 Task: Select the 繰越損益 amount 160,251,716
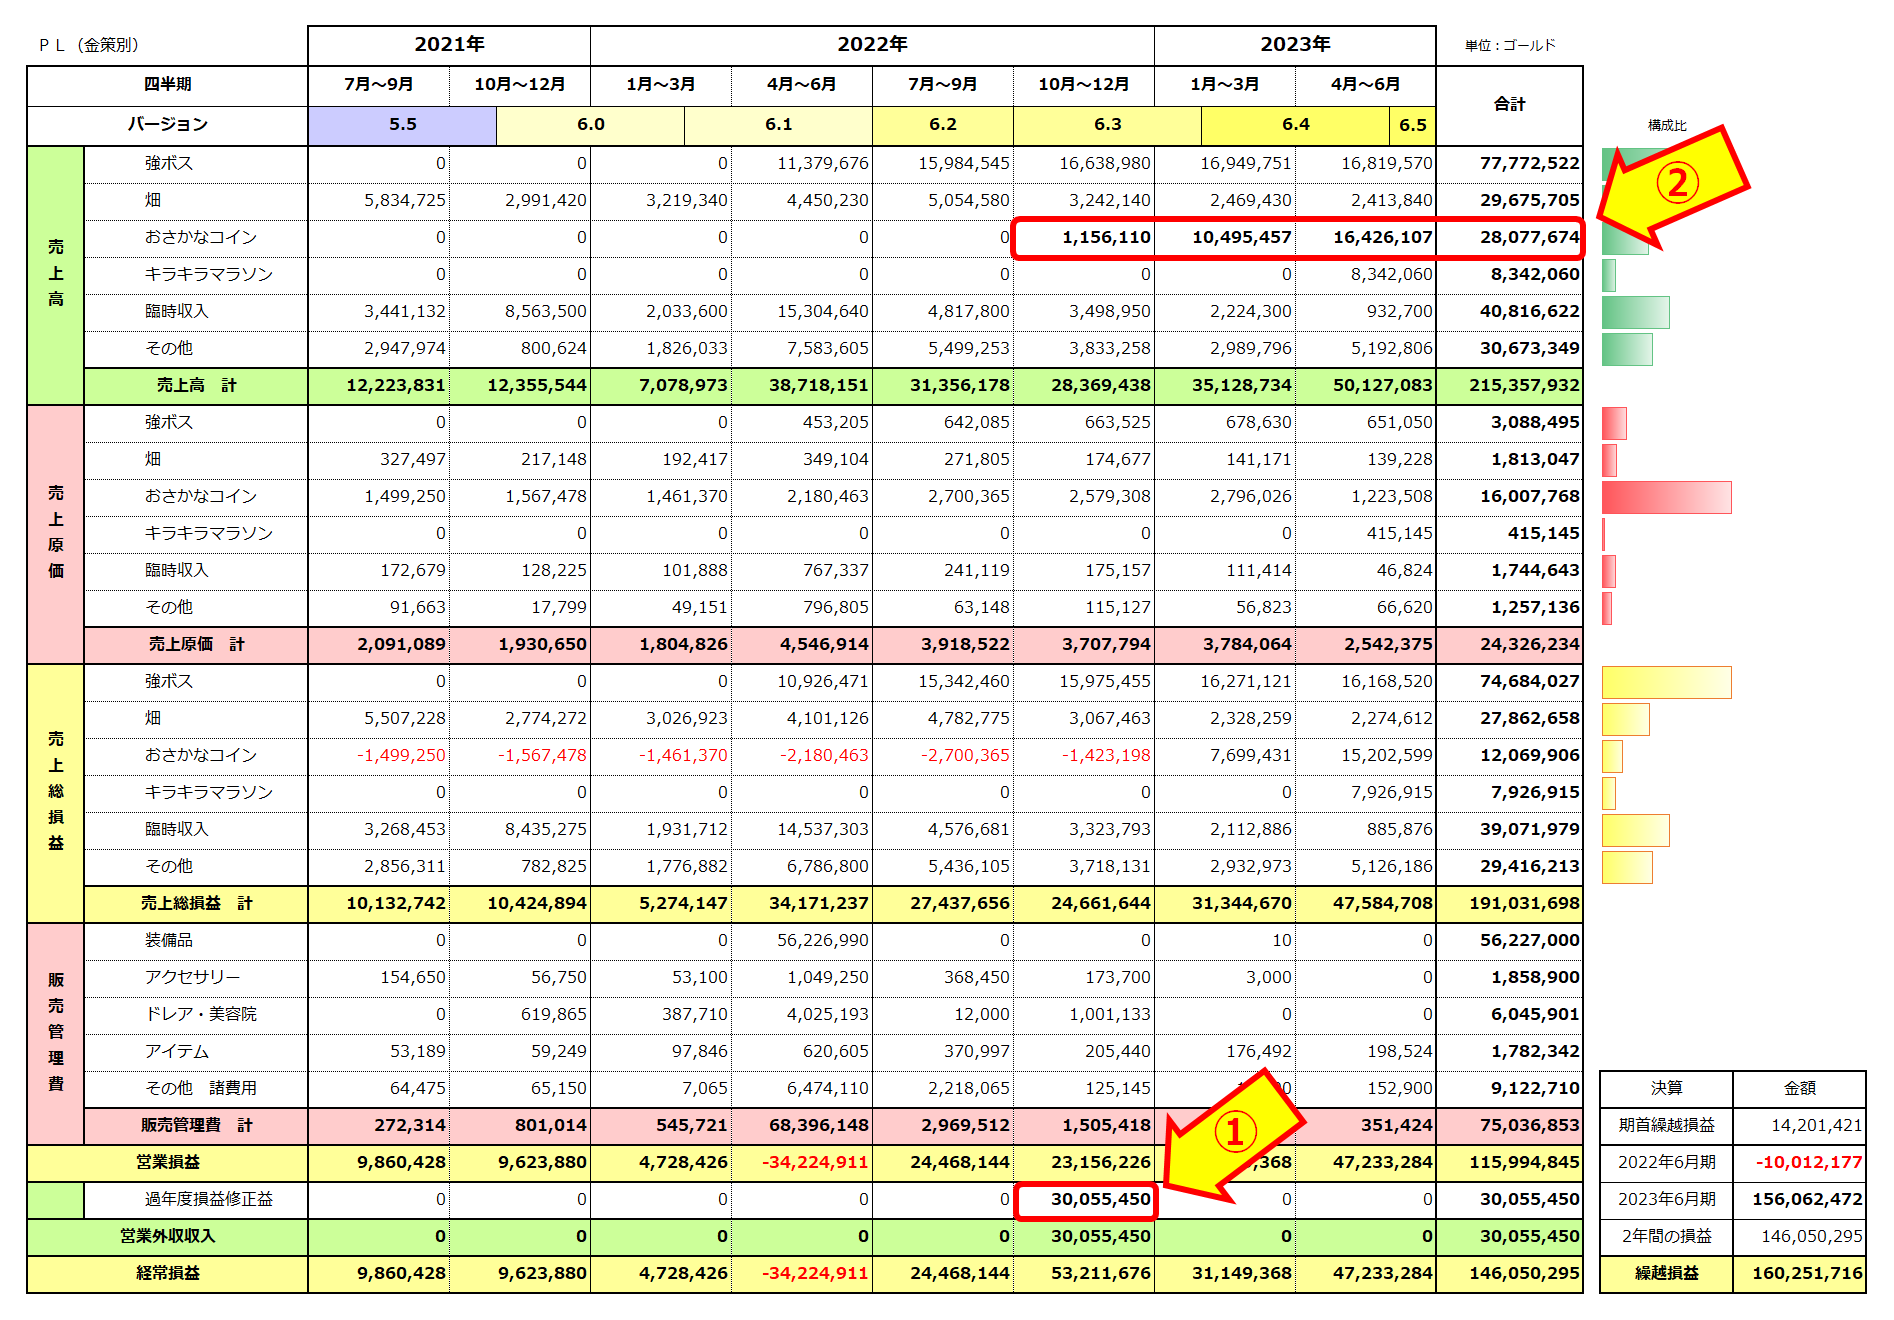point(1799,1274)
